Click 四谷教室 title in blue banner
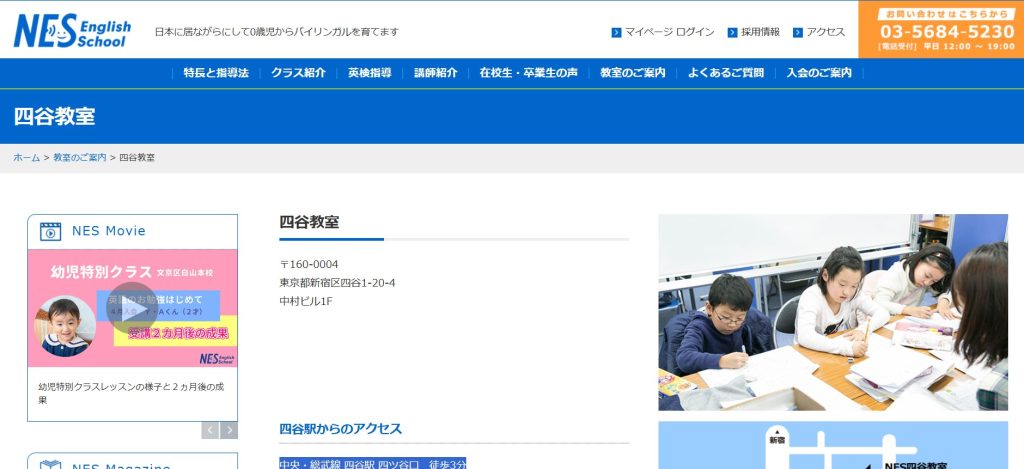Image resolution: width=1024 pixels, height=469 pixels. tap(54, 116)
